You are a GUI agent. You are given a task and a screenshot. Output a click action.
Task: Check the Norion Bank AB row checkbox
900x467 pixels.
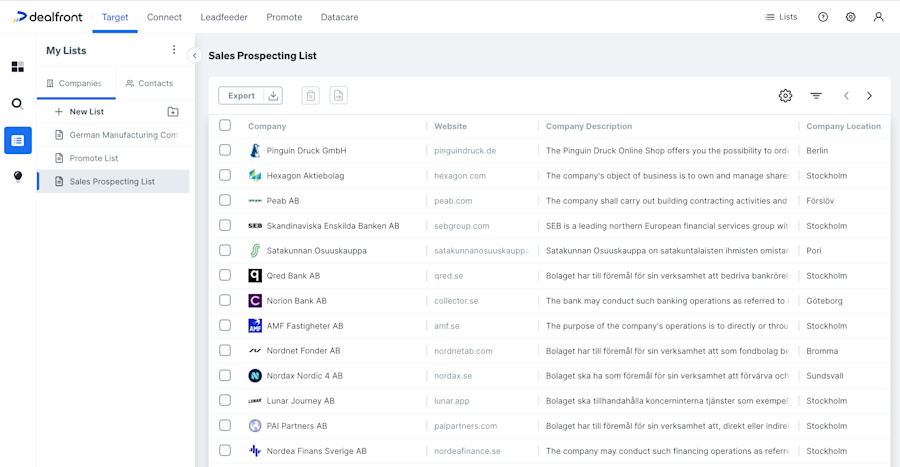pyautogui.click(x=225, y=301)
